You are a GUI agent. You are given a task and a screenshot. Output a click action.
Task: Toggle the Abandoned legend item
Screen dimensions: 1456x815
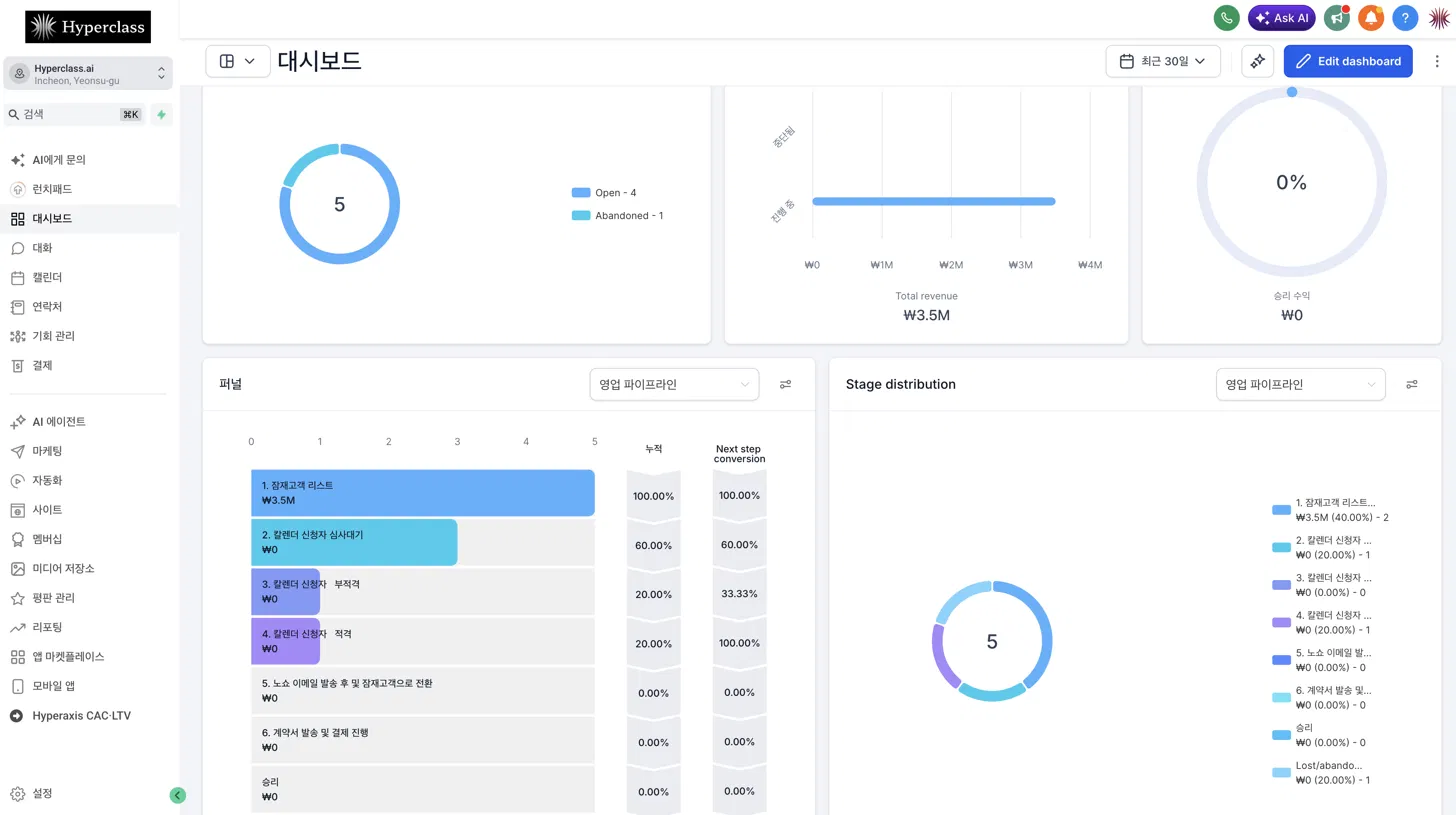pos(617,215)
